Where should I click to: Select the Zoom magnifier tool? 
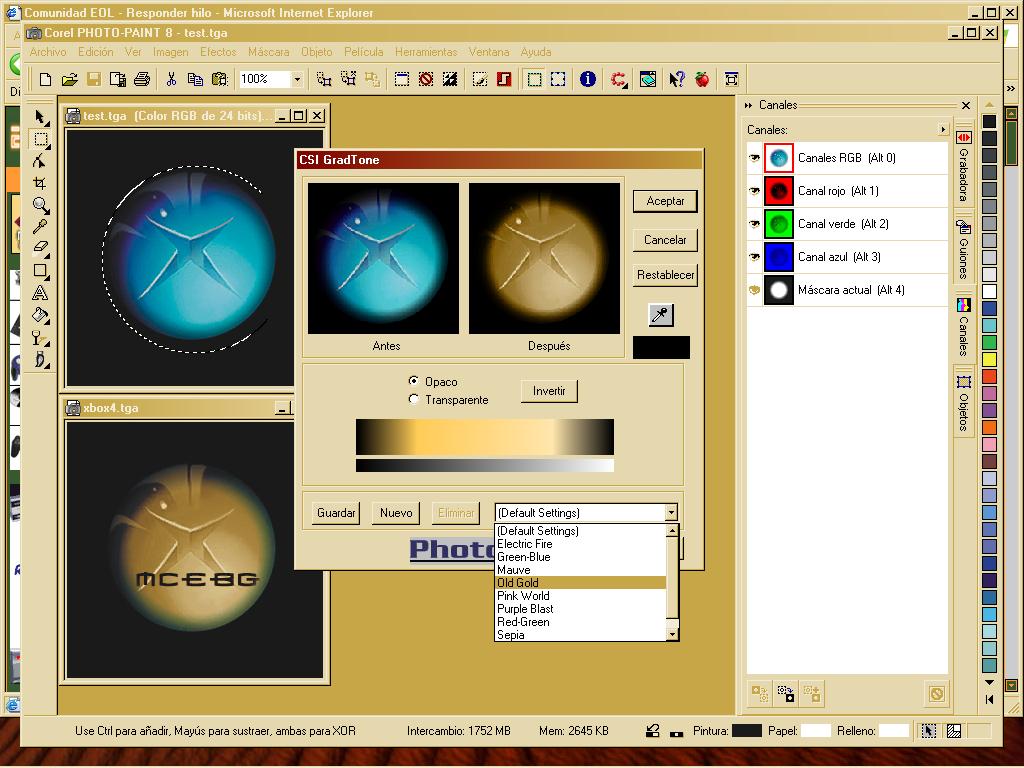tap(40, 205)
